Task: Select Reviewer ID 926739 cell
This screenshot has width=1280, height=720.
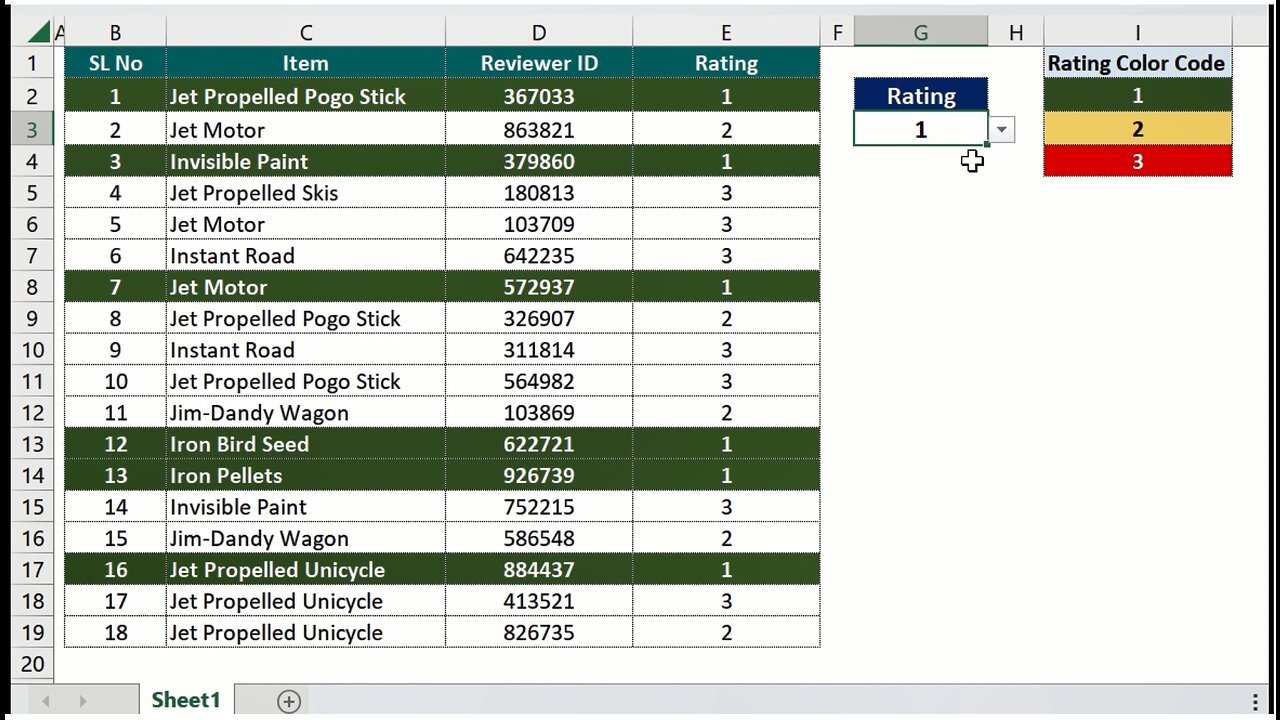Action: (x=539, y=475)
